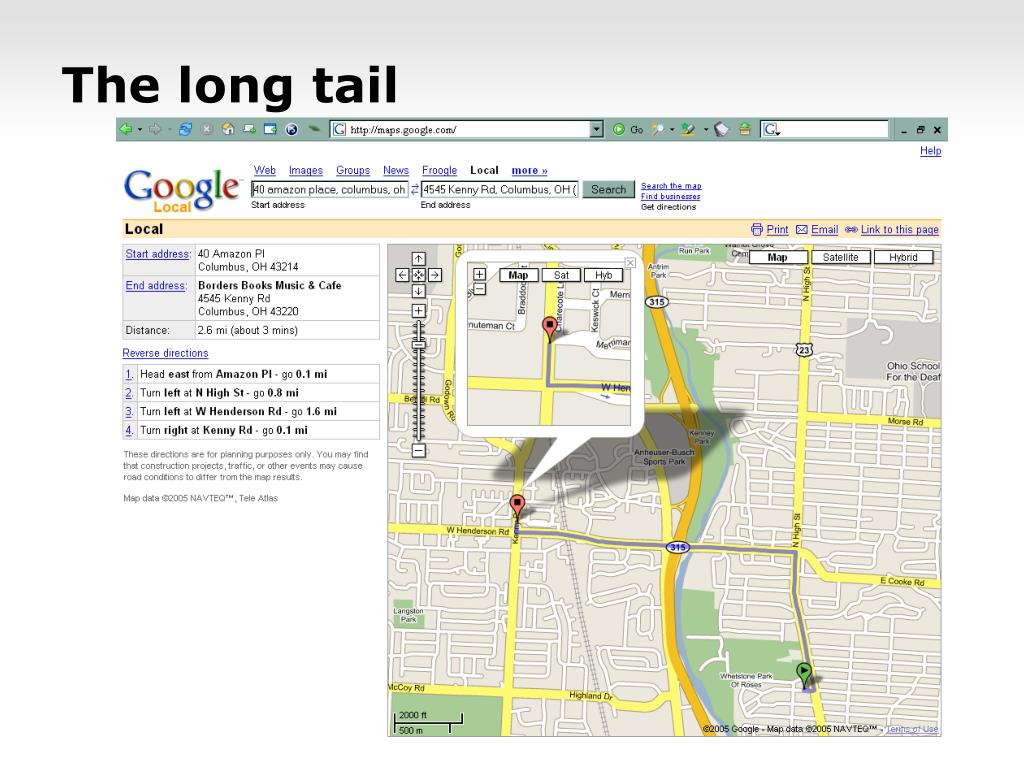Screen dimensions: 1024x768
Task: Click the browser Forward arrow
Action: (x=155, y=129)
